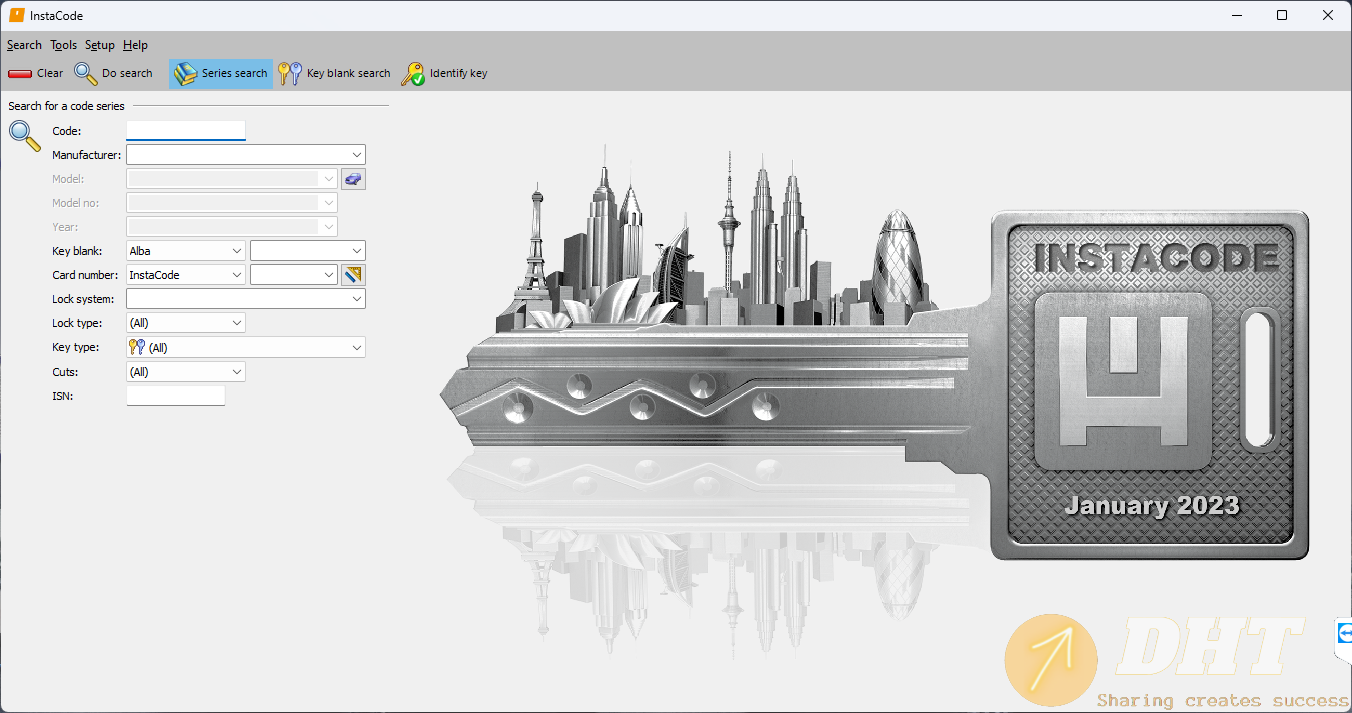Click the car icon beside Model

pyautogui.click(x=353, y=179)
